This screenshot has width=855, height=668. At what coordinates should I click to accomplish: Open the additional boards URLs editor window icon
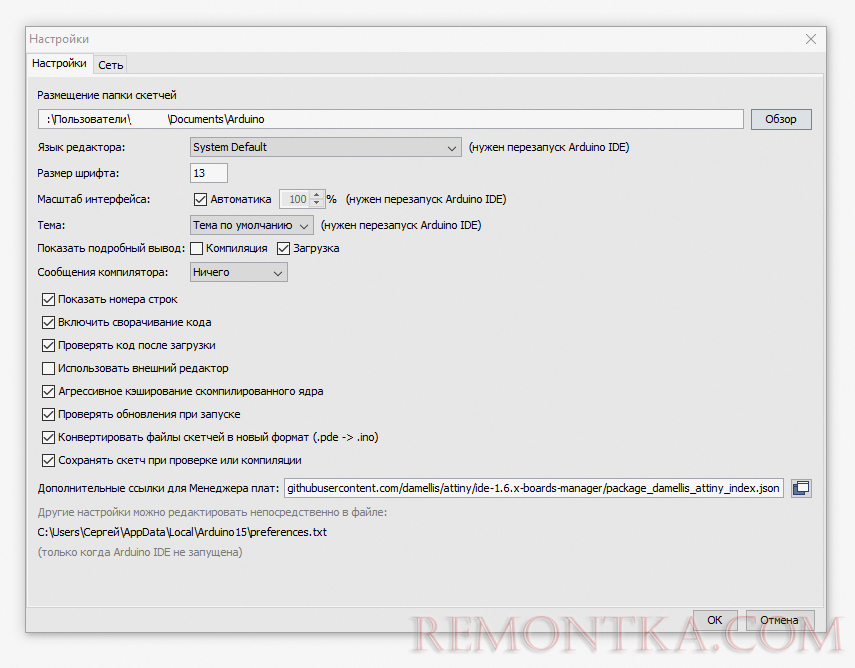[x=801, y=488]
